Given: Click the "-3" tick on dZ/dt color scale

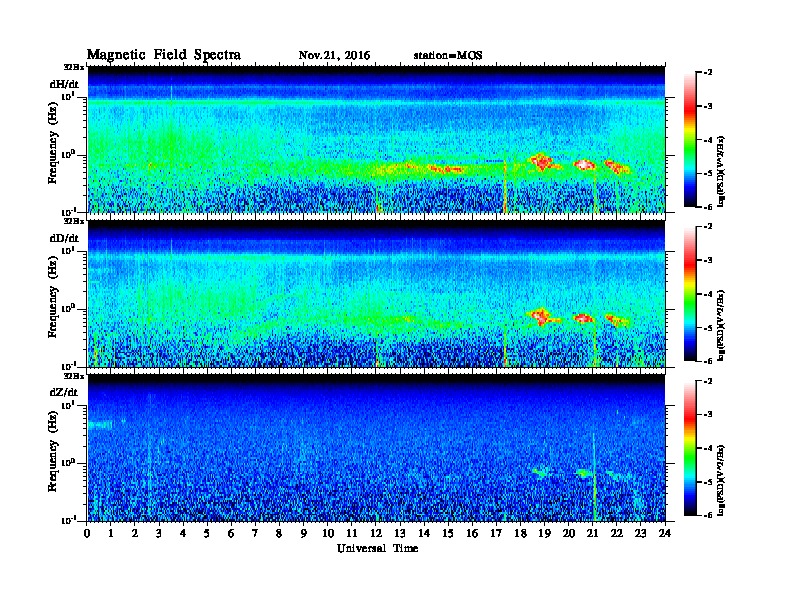Looking at the screenshot, I should (707, 415).
